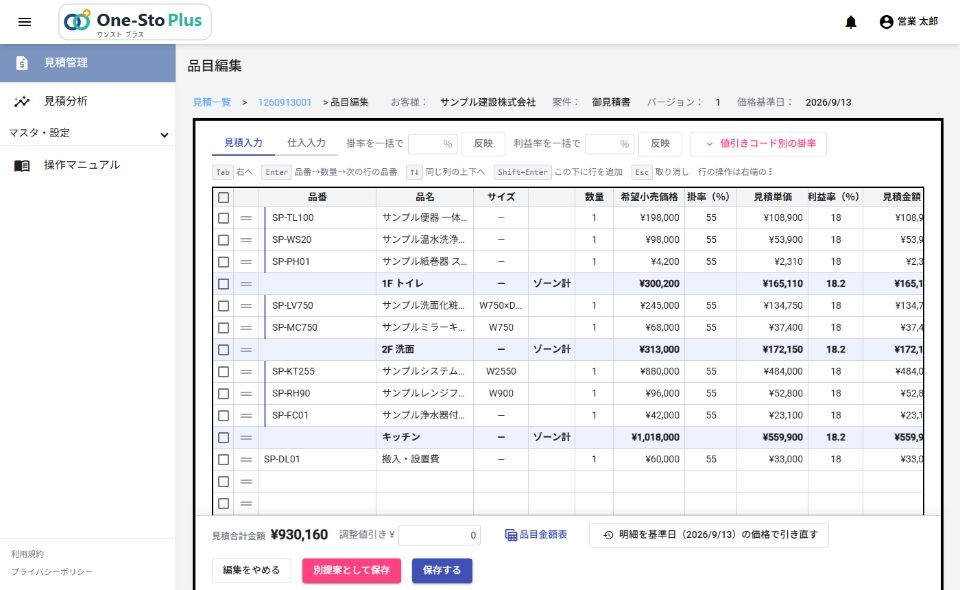Select the 搬入・設置費 name cell
960x590 pixels.
point(425,460)
